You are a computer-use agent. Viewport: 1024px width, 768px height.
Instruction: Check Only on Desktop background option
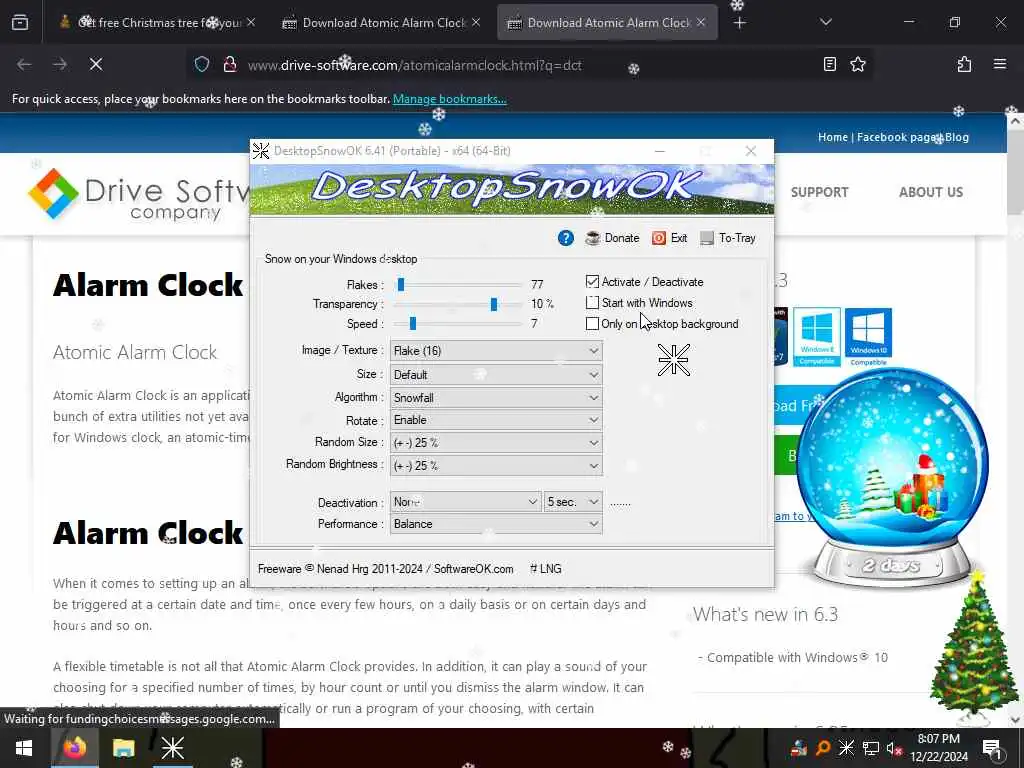[x=592, y=324]
